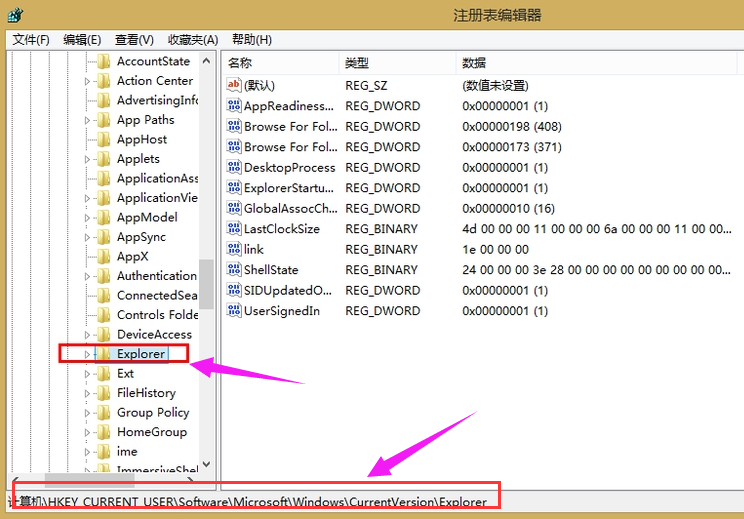This screenshot has height=519, width=744.
Task: Select the Action Center folder icon
Action: point(104,81)
